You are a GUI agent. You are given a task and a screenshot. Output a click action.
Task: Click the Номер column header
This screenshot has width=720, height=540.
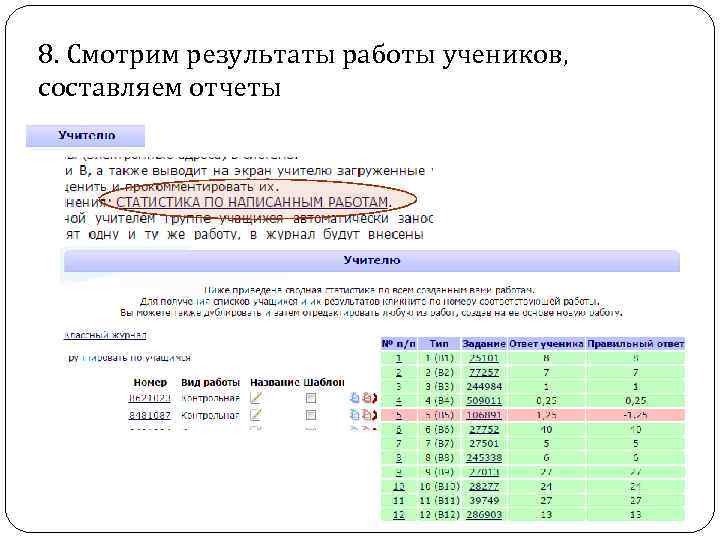pyautogui.click(x=150, y=382)
